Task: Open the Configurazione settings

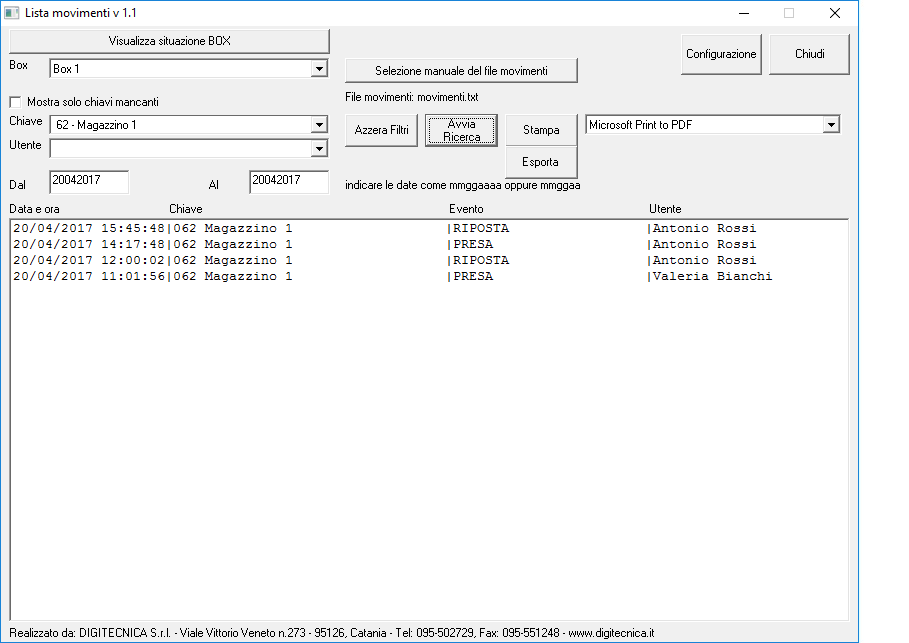Action: tap(721, 54)
